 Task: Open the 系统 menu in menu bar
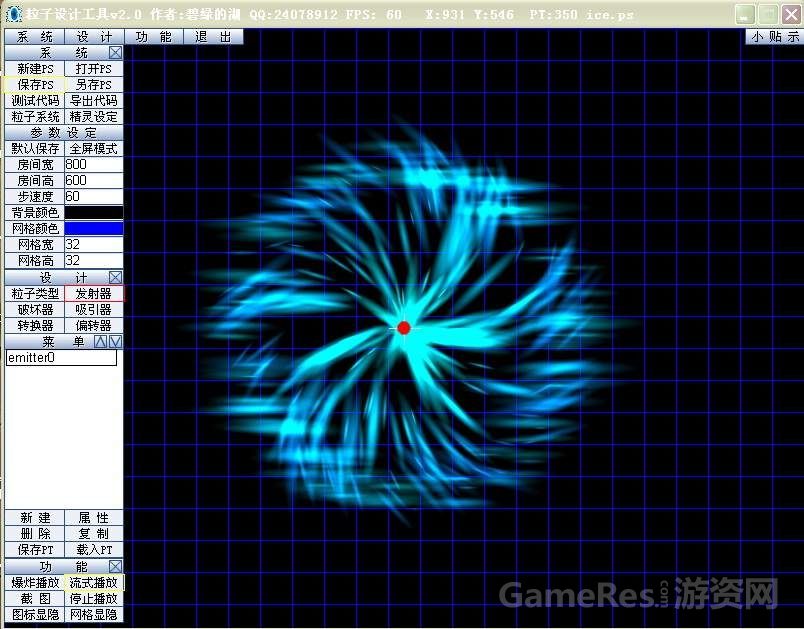pos(35,36)
